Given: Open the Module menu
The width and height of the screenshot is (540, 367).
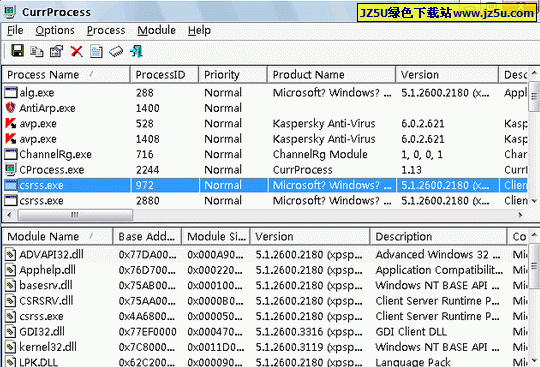Looking at the screenshot, I should 156,30.
